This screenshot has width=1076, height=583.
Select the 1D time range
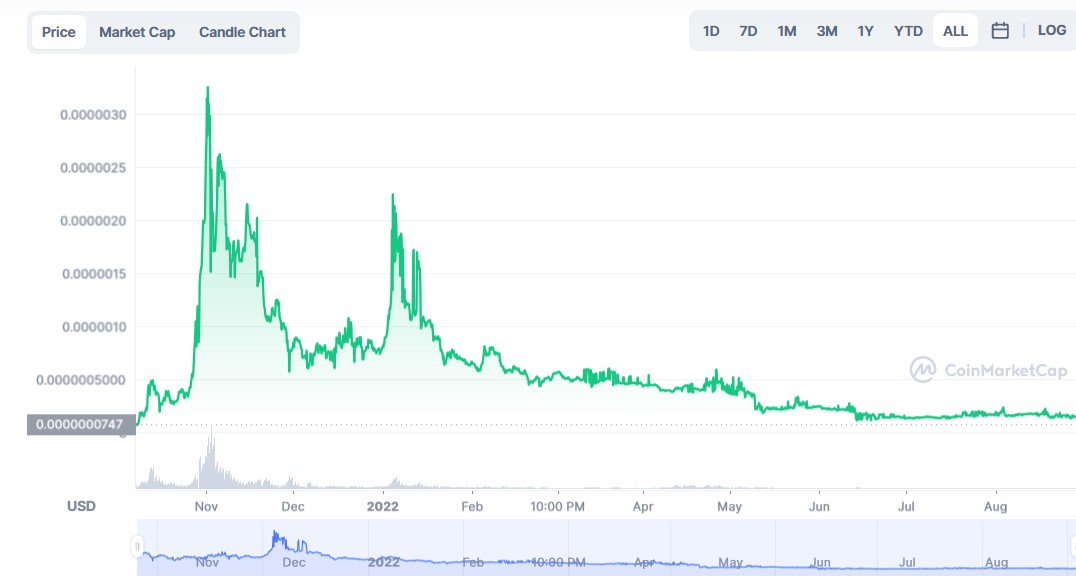[710, 30]
